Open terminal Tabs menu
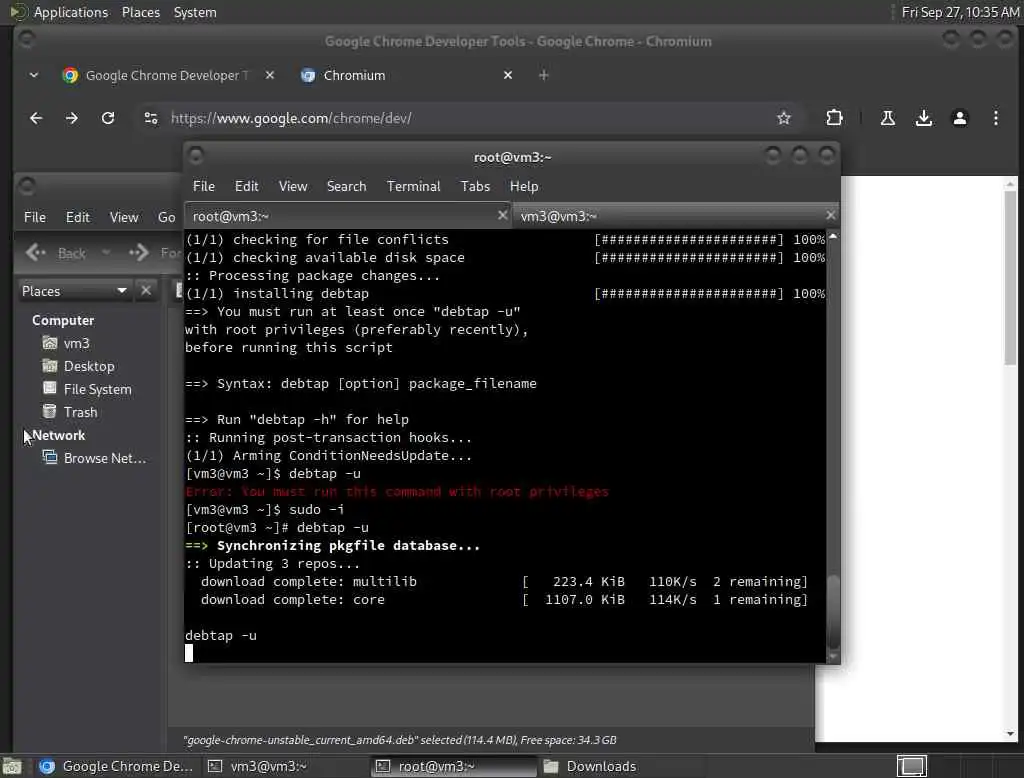1024x778 pixels. click(475, 186)
